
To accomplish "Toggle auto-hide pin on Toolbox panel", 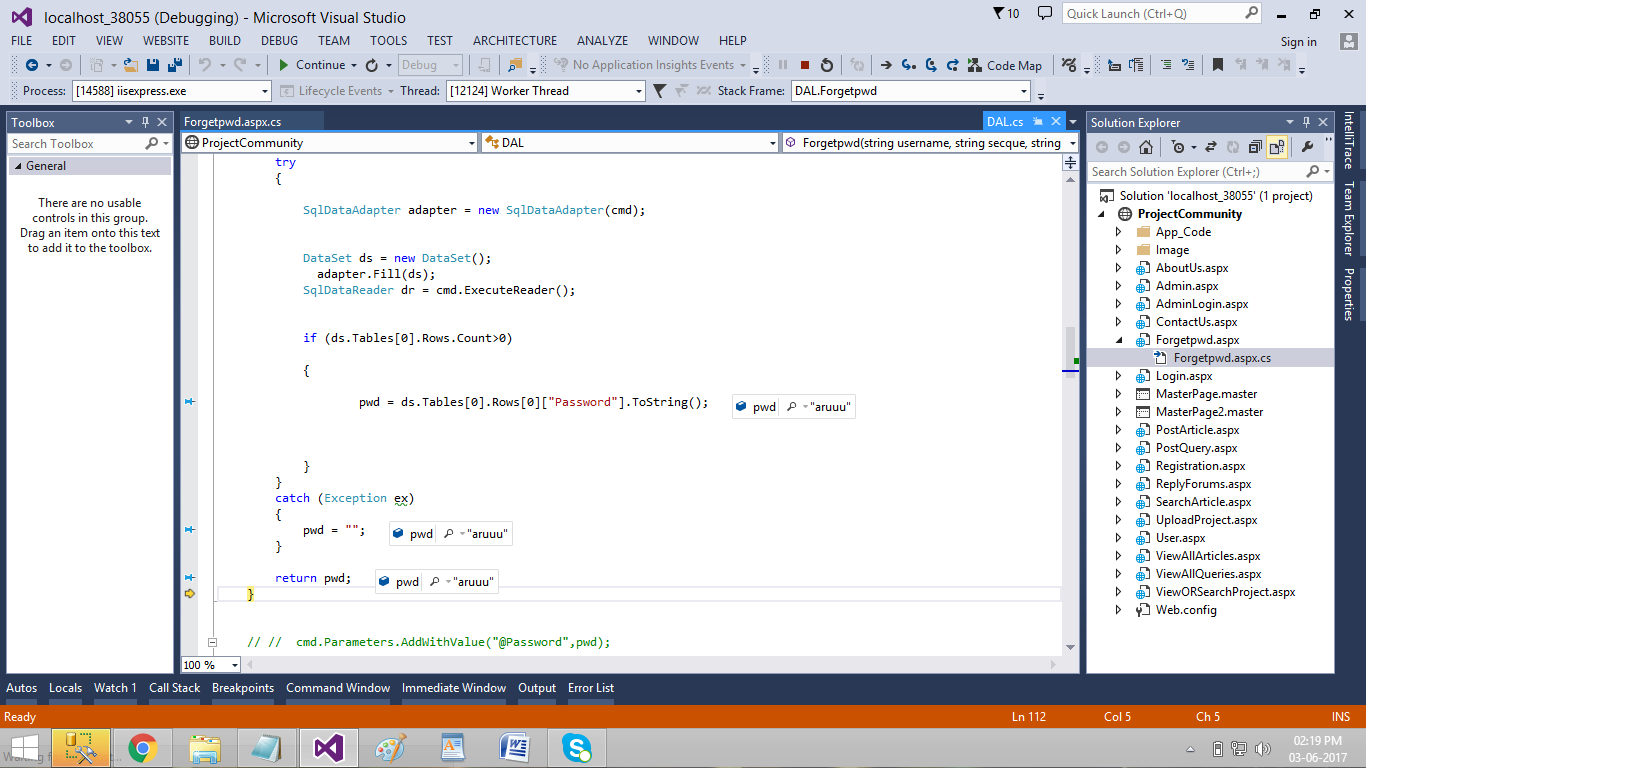I will pyautogui.click(x=145, y=122).
